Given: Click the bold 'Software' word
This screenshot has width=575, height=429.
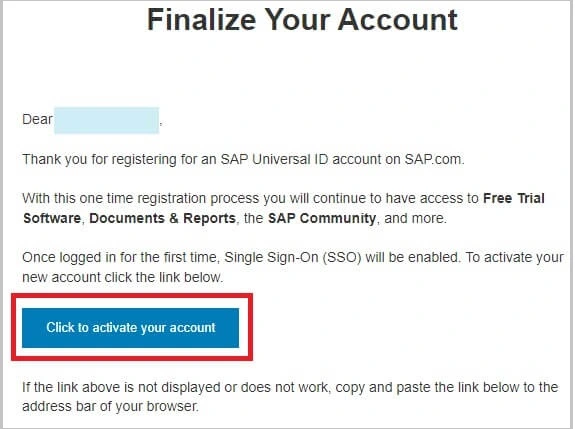Looking at the screenshot, I should point(52,219).
